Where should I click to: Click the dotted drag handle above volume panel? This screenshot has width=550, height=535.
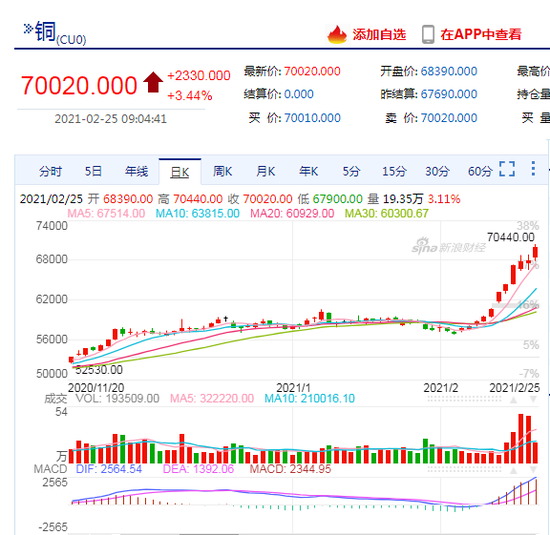pyautogui.click(x=464, y=399)
